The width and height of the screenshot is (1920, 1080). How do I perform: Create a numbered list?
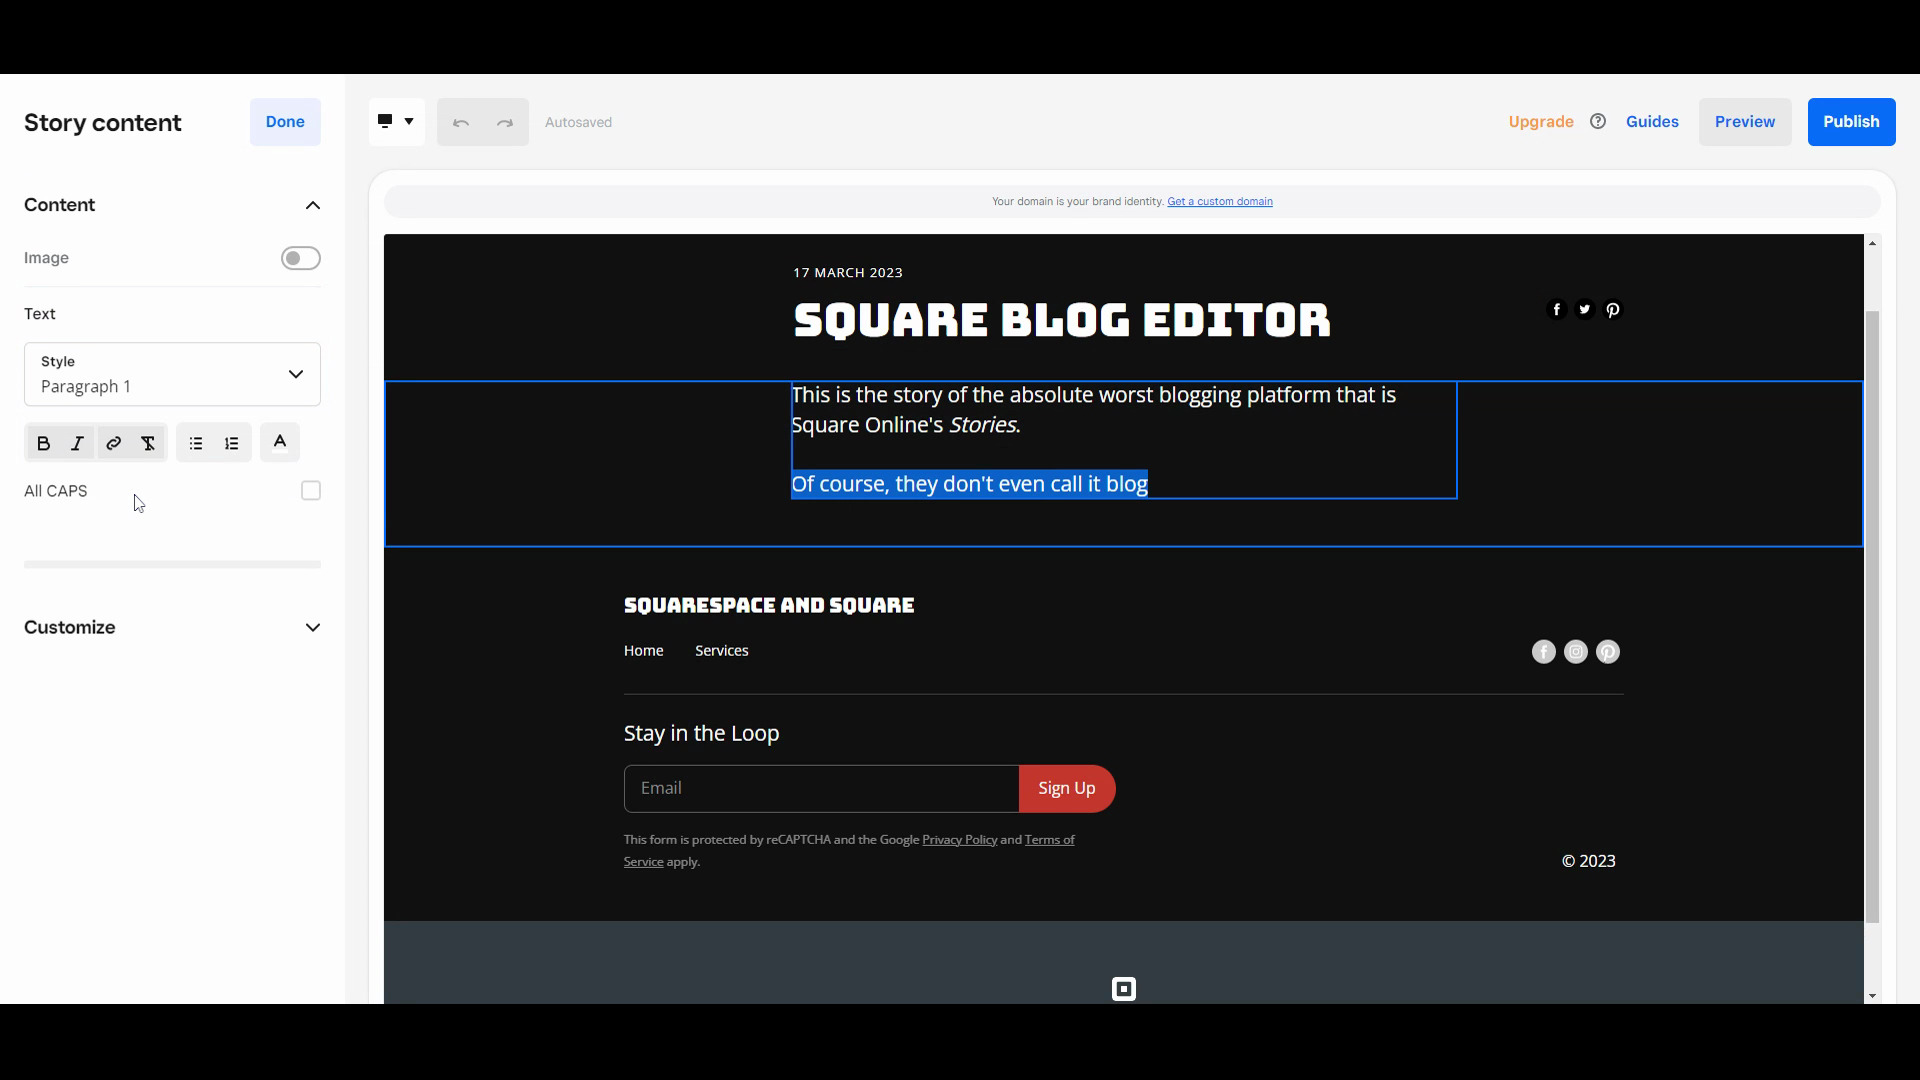(232, 443)
